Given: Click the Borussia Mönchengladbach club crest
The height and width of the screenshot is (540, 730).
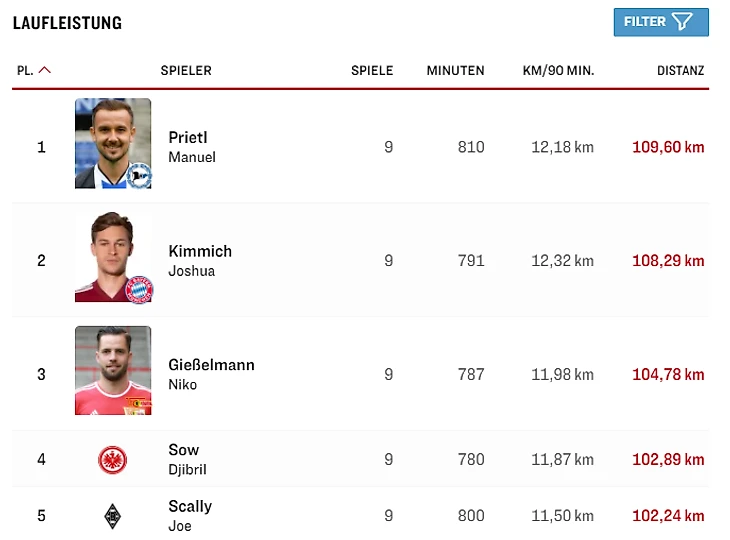Looking at the screenshot, I should click(x=113, y=516).
